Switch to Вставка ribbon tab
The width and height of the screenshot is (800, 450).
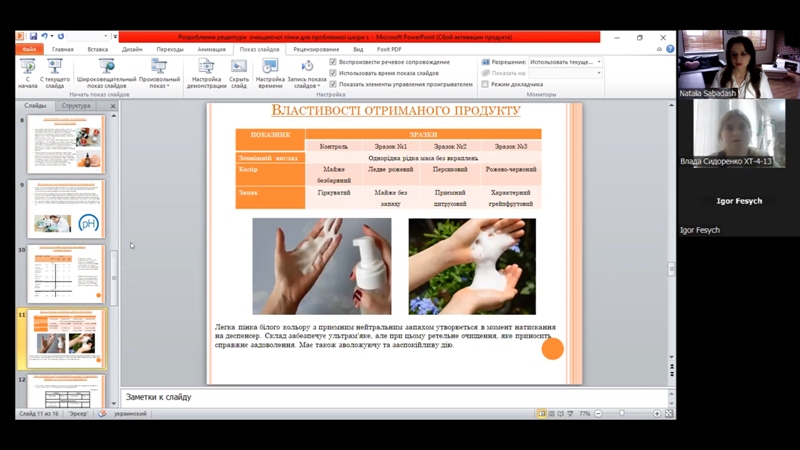pyautogui.click(x=97, y=49)
